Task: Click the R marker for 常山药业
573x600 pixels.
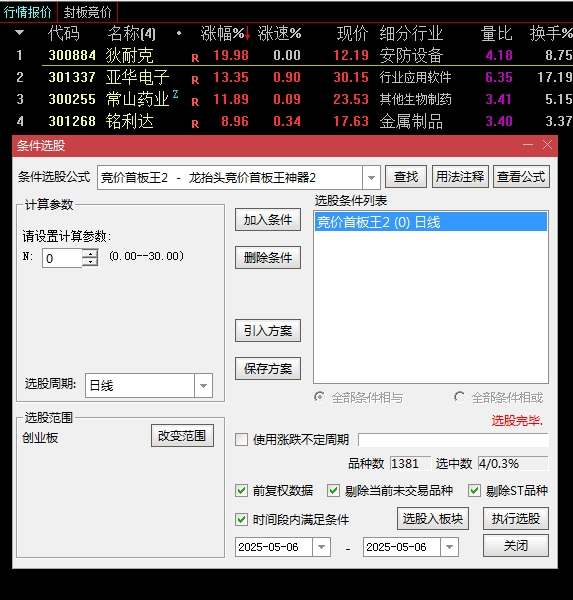Action: [195, 102]
